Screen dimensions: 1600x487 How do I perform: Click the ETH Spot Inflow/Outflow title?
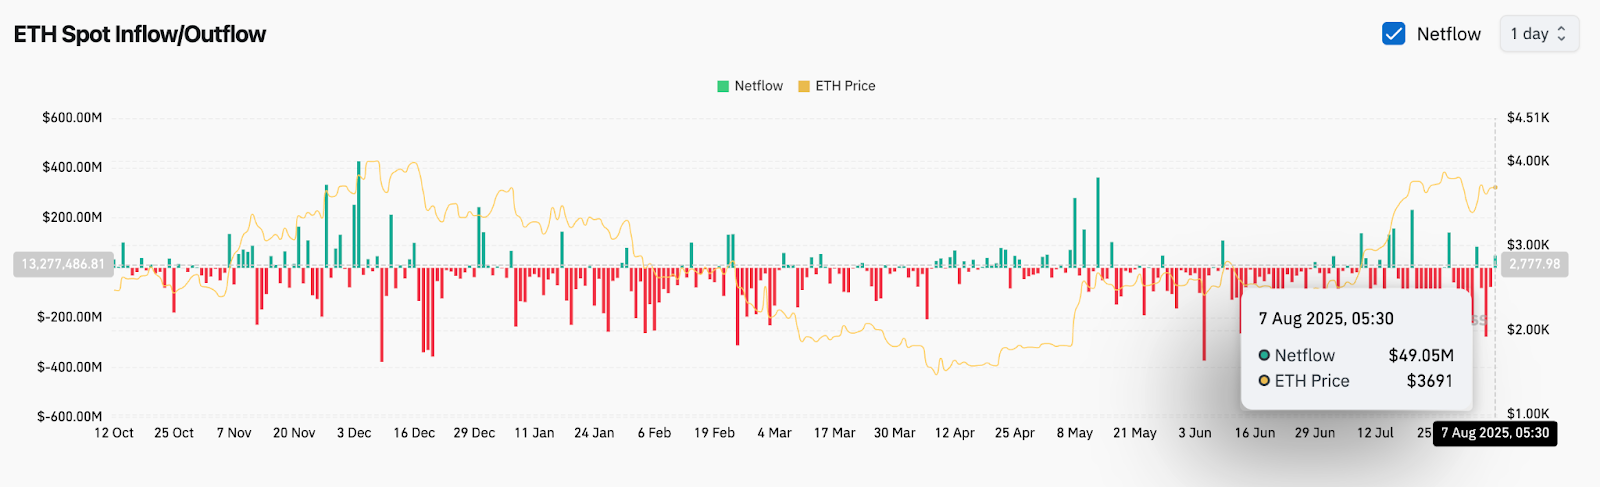tap(140, 34)
